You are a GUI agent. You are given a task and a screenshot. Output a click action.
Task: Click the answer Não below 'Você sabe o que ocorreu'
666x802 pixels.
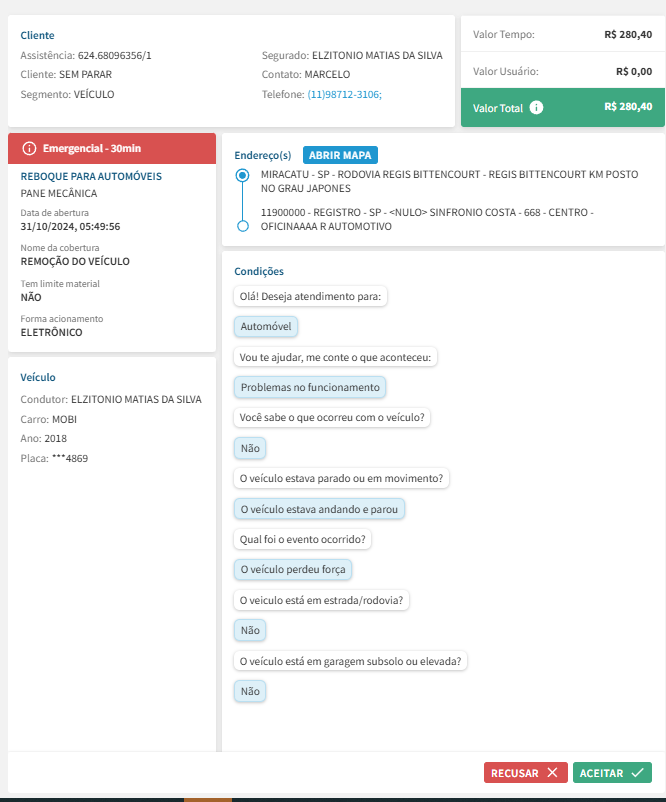tap(250, 448)
